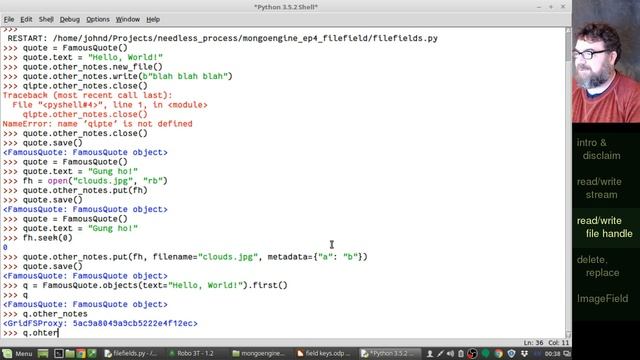Image resolution: width=640 pixels, height=360 pixels.
Task: Launch Chrome from the panel launcher
Action: [81, 353]
